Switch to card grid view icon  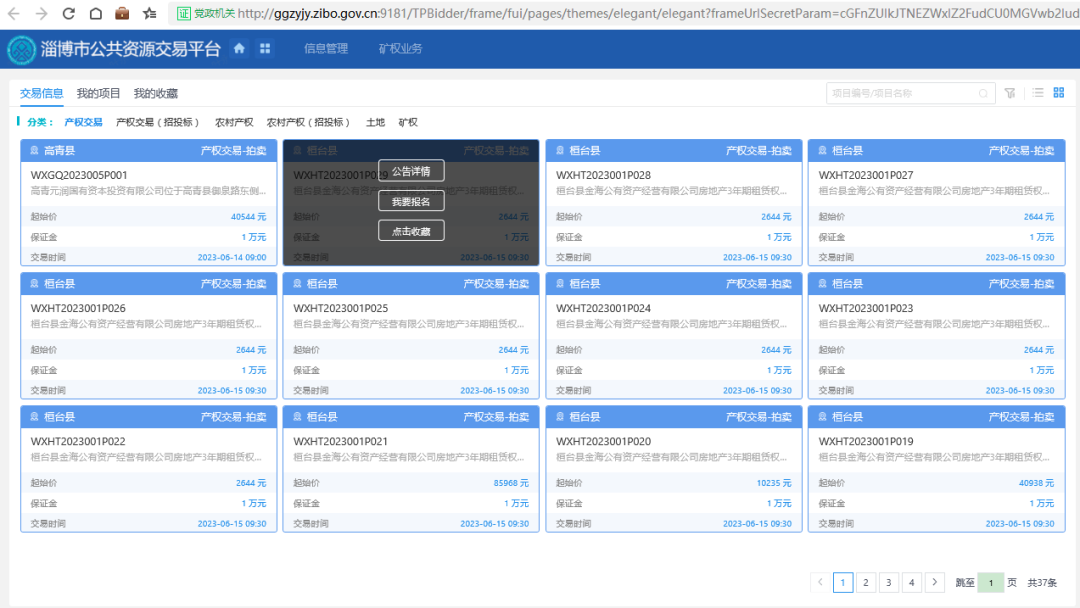pyautogui.click(x=1059, y=92)
